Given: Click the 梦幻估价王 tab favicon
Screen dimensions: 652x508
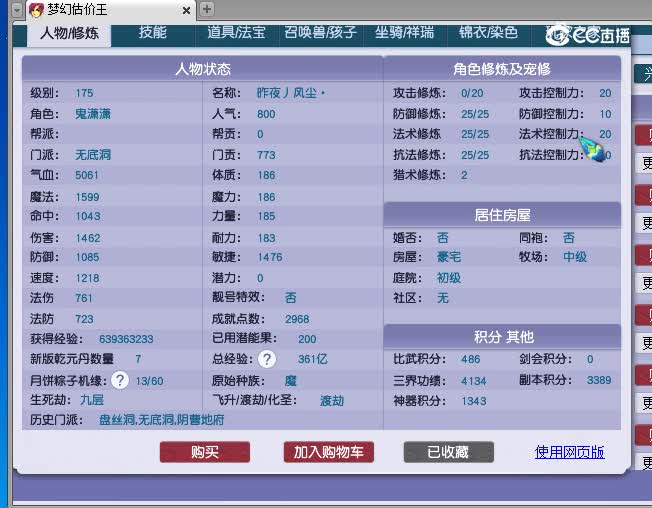Looking at the screenshot, I should click(x=37, y=10).
